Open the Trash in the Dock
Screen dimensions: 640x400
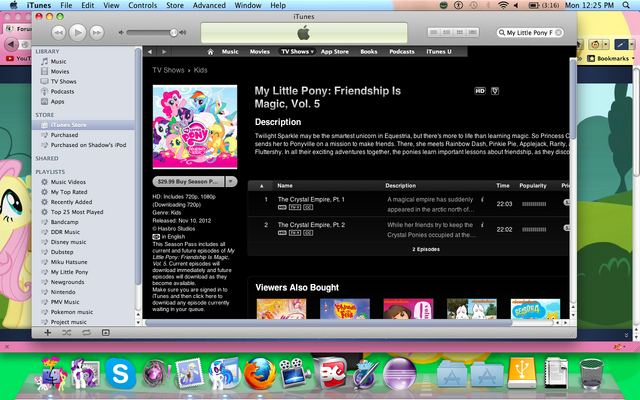point(591,373)
